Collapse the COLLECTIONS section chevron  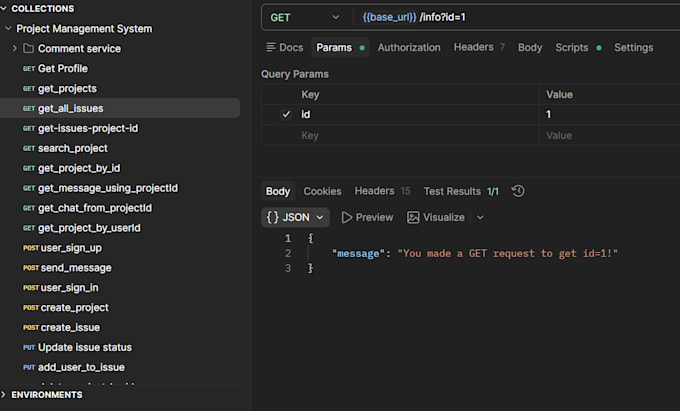[x=3, y=9]
